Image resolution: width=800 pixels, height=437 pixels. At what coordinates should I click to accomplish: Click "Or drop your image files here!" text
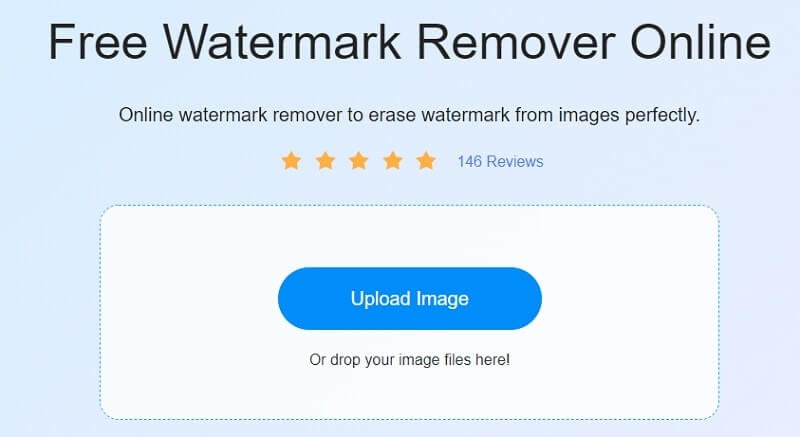point(410,359)
